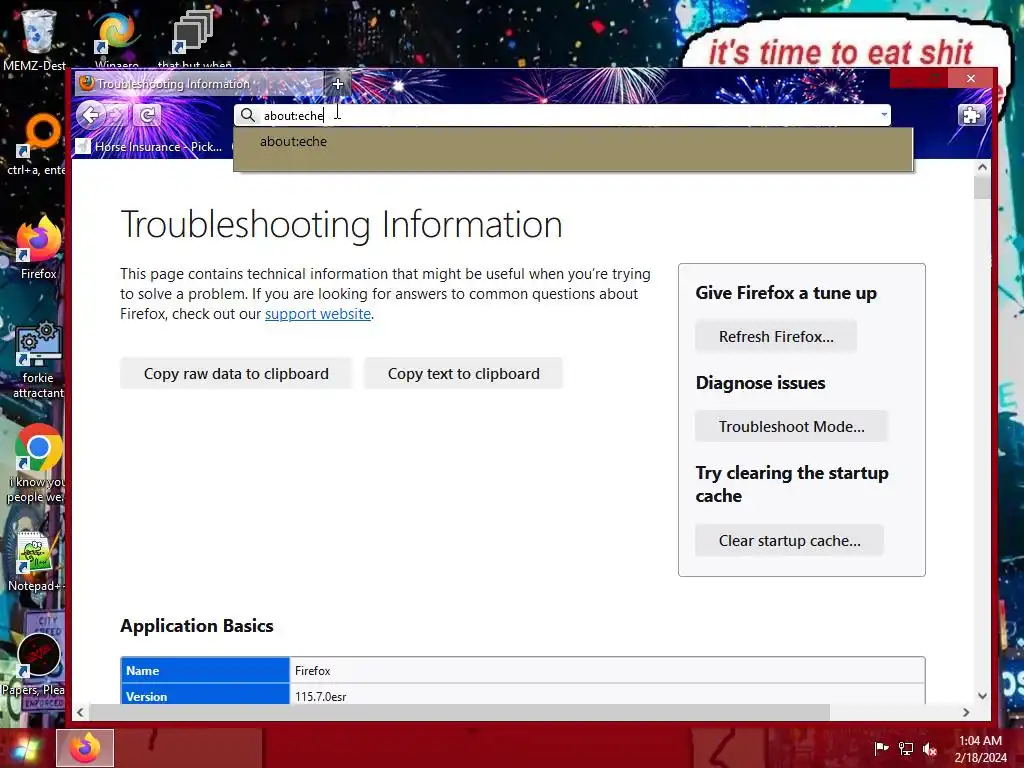Image resolution: width=1024 pixels, height=768 pixels.
Task: Open the Papers, Please desktop shortcut
Action: (x=34, y=665)
